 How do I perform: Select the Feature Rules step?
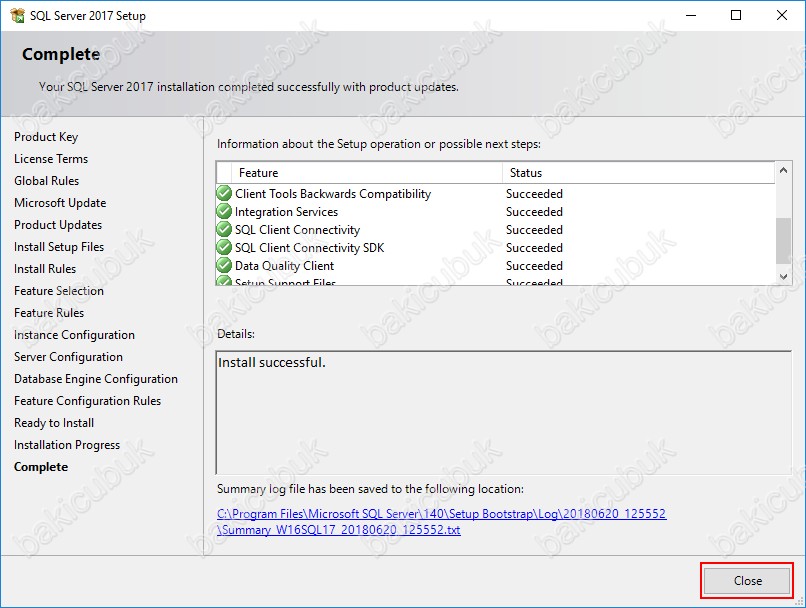pyautogui.click(x=49, y=313)
